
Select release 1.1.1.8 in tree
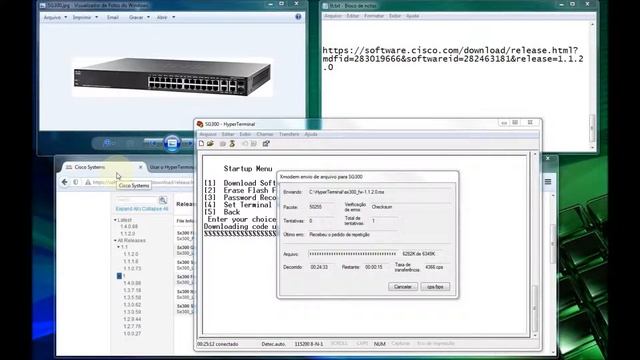(131, 261)
